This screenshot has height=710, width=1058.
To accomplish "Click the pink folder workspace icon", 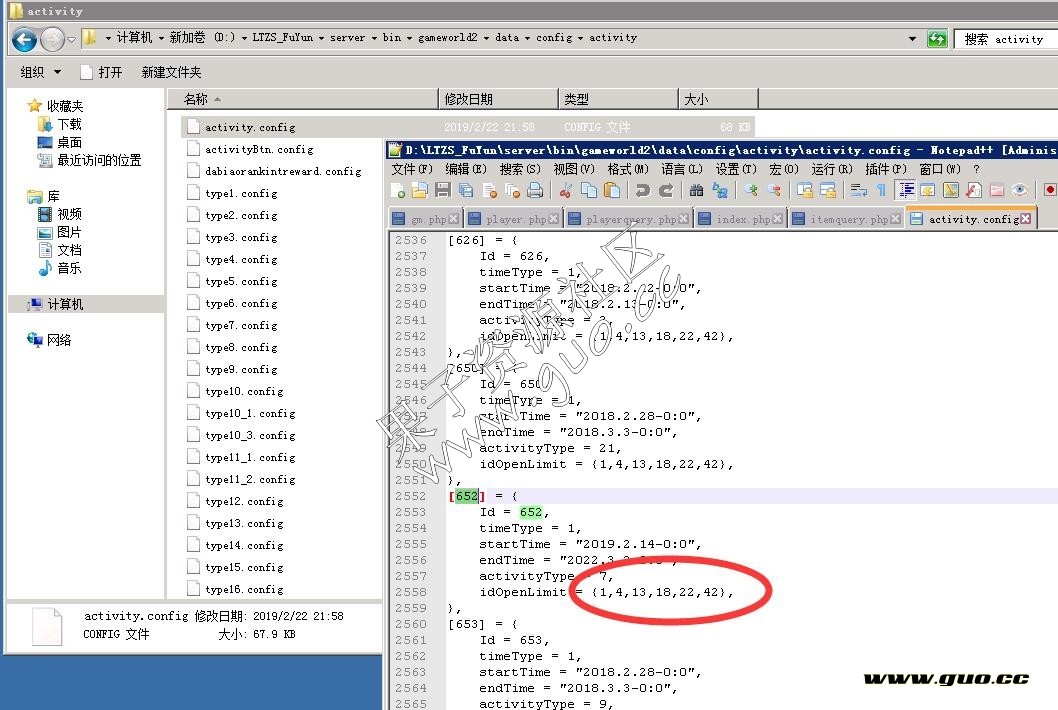I will click(997, 191).
